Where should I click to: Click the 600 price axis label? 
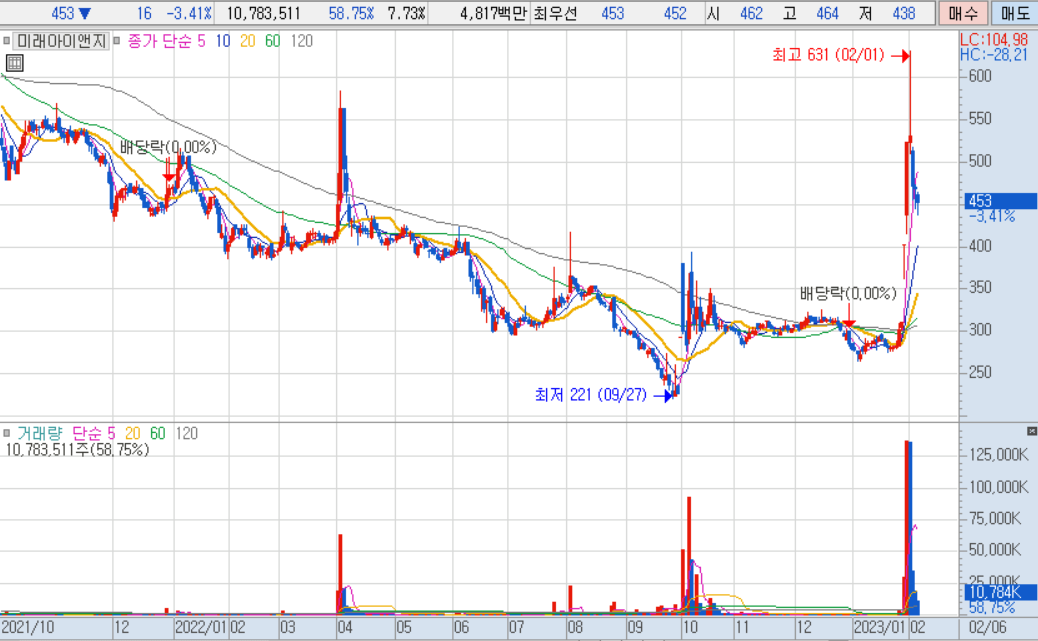click(980, 76)
